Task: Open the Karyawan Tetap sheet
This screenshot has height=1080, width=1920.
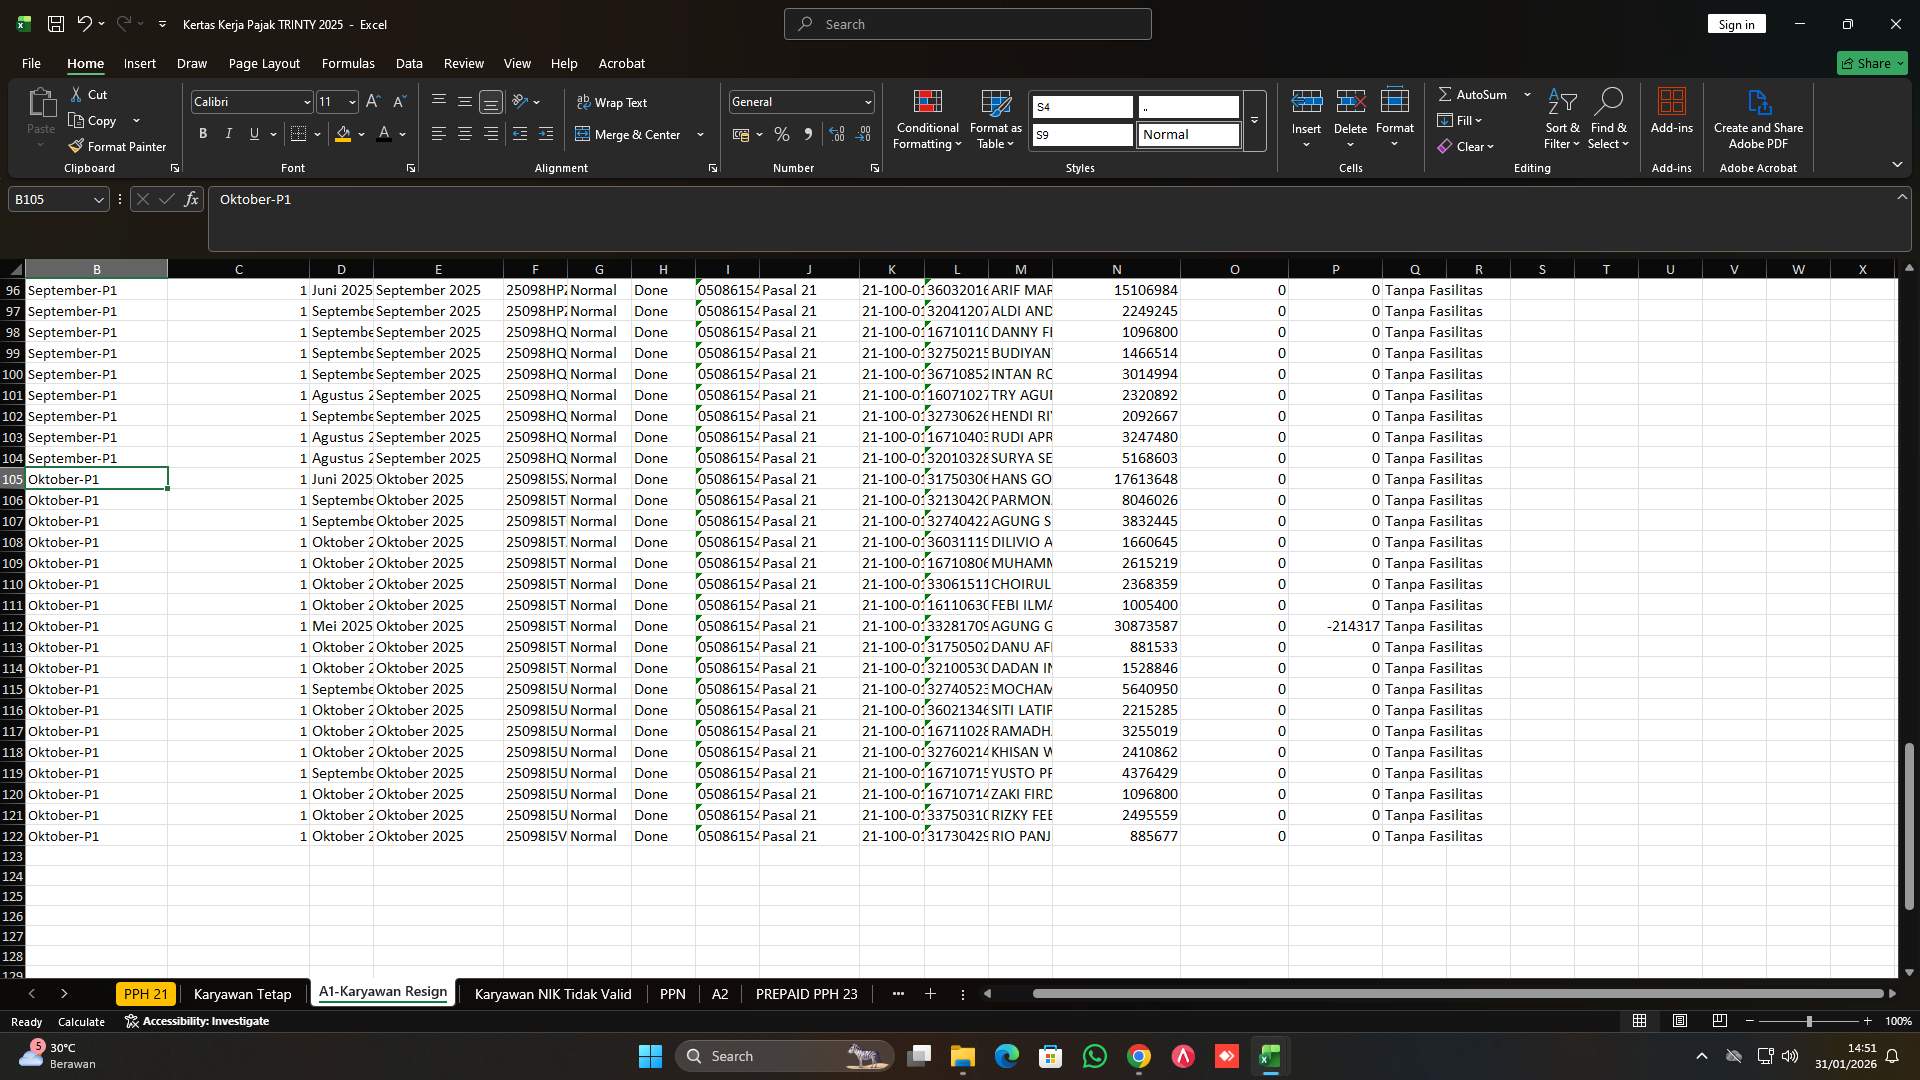Action: [242, 994]
